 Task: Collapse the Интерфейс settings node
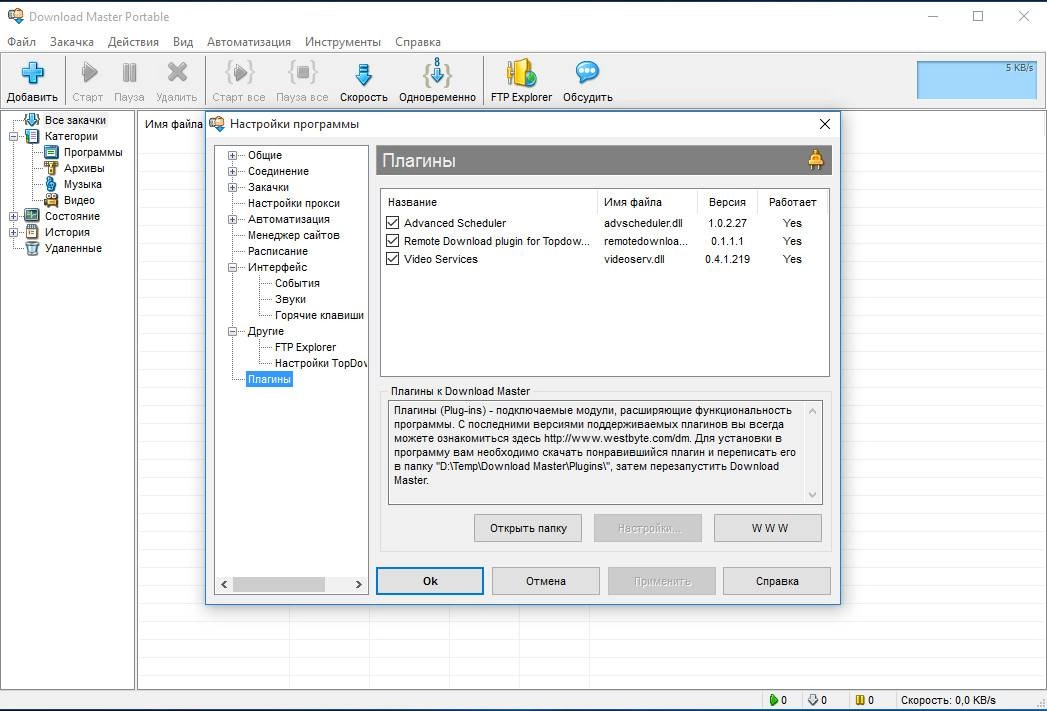click(x=232, y=268)
